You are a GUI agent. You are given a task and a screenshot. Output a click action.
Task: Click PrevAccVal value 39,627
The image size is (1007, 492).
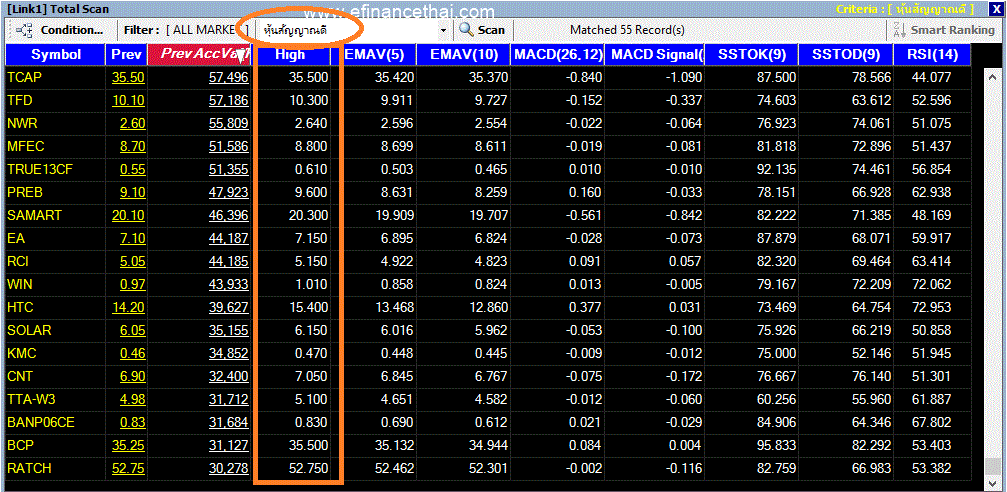[x=229, y=307]
